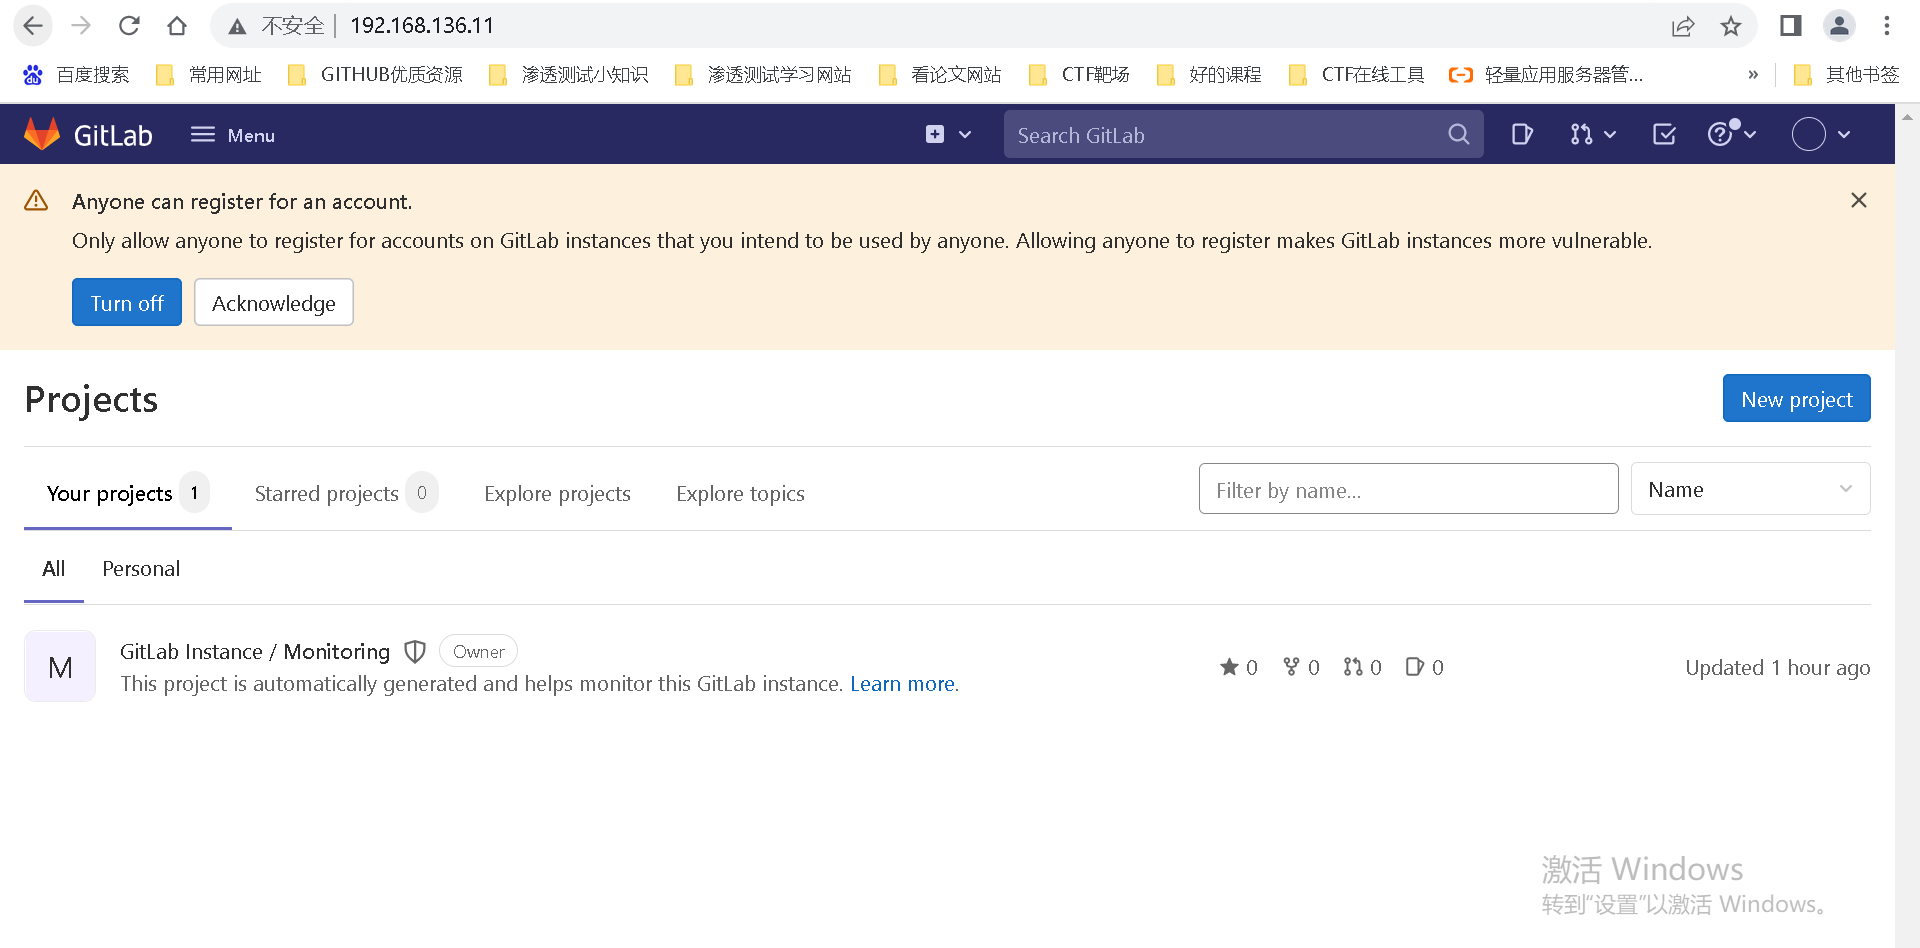Click the Turn off button
The width and height of the screenshot is (1920, 948).
127,302
